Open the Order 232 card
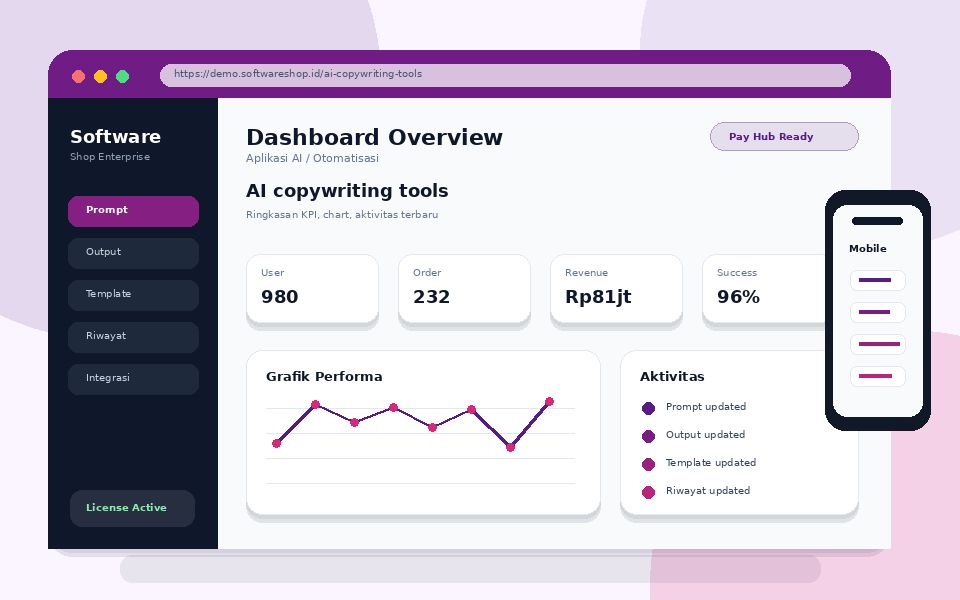This screenshot has width=960, height=600. pyautogui.click(x=464, y=289)
